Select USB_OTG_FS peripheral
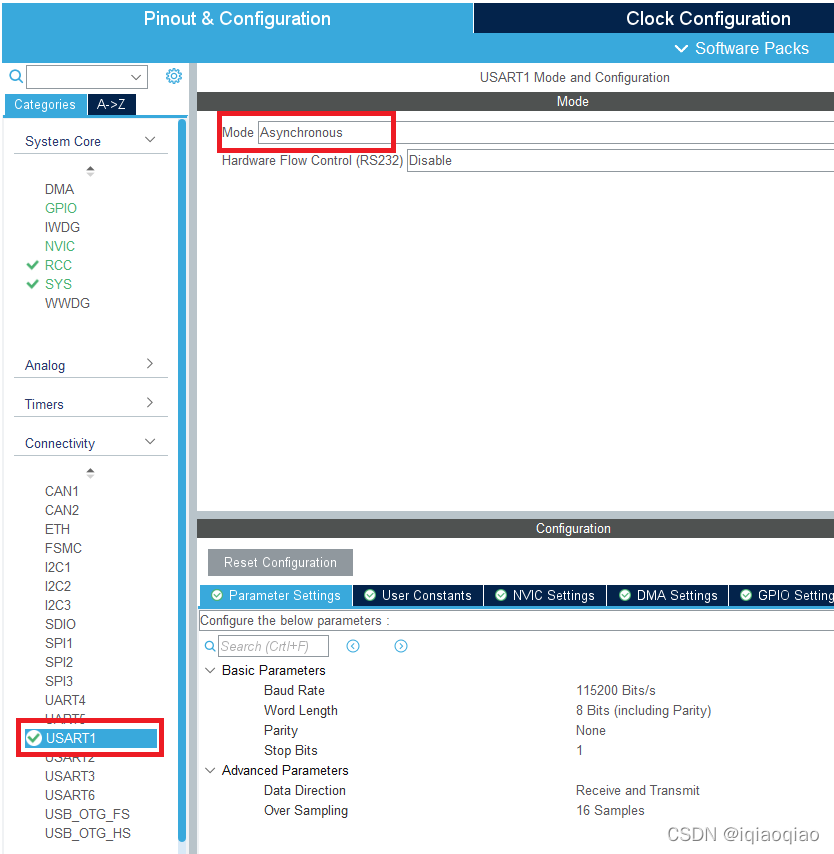This screenshot has width=834, height=854. pyautogui.click(x=87, y=814)
